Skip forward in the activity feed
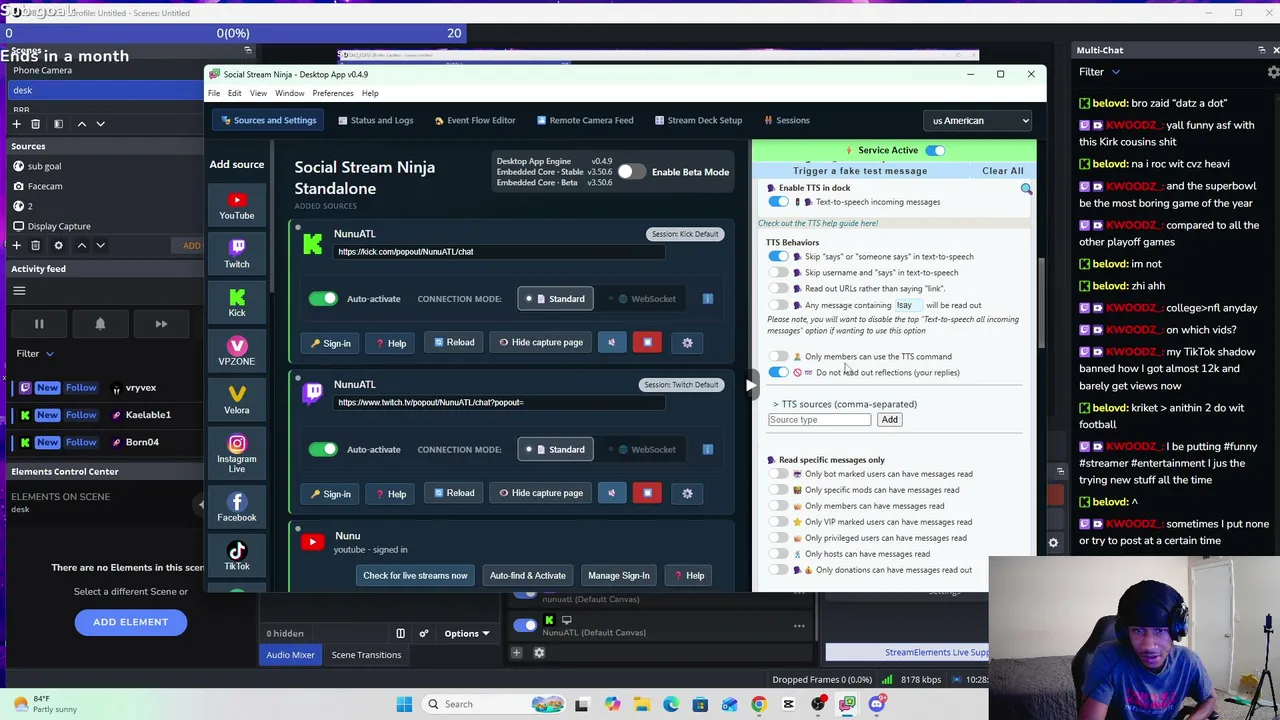Screen dimensions: 1280x720 pos(161,324)
